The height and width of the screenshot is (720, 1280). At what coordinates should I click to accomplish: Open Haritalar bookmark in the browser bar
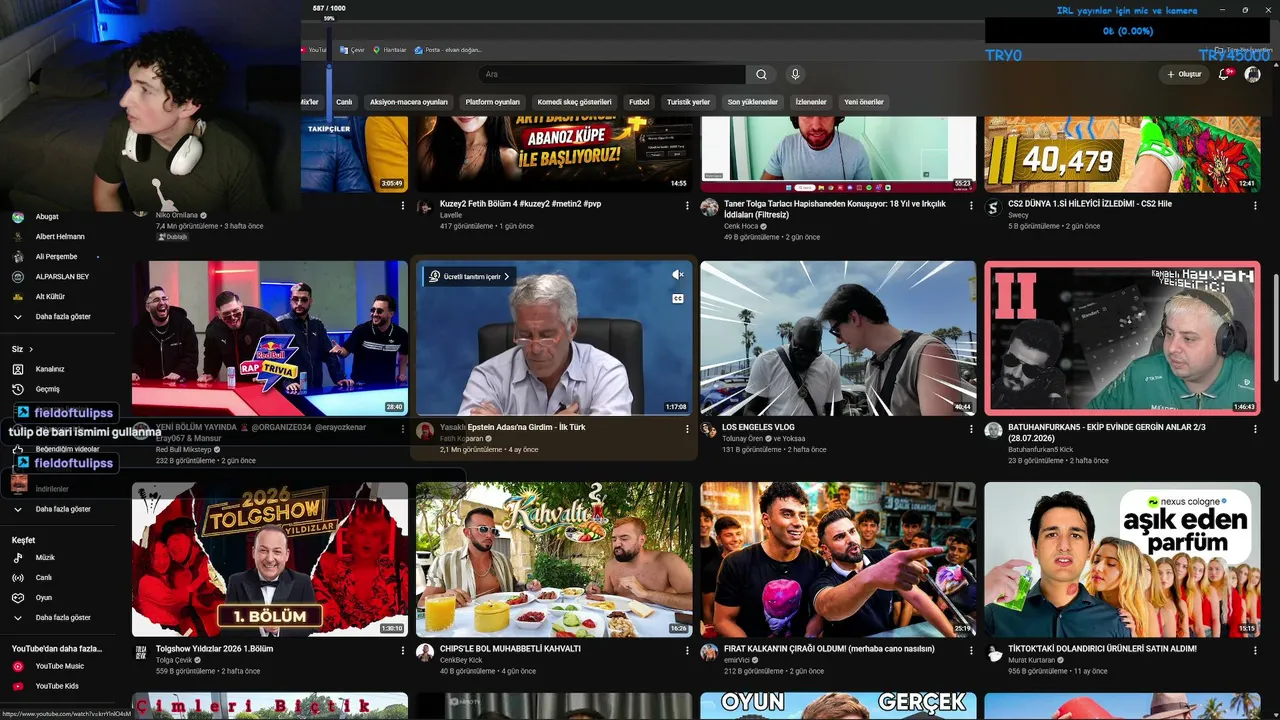tap(391, 50)
